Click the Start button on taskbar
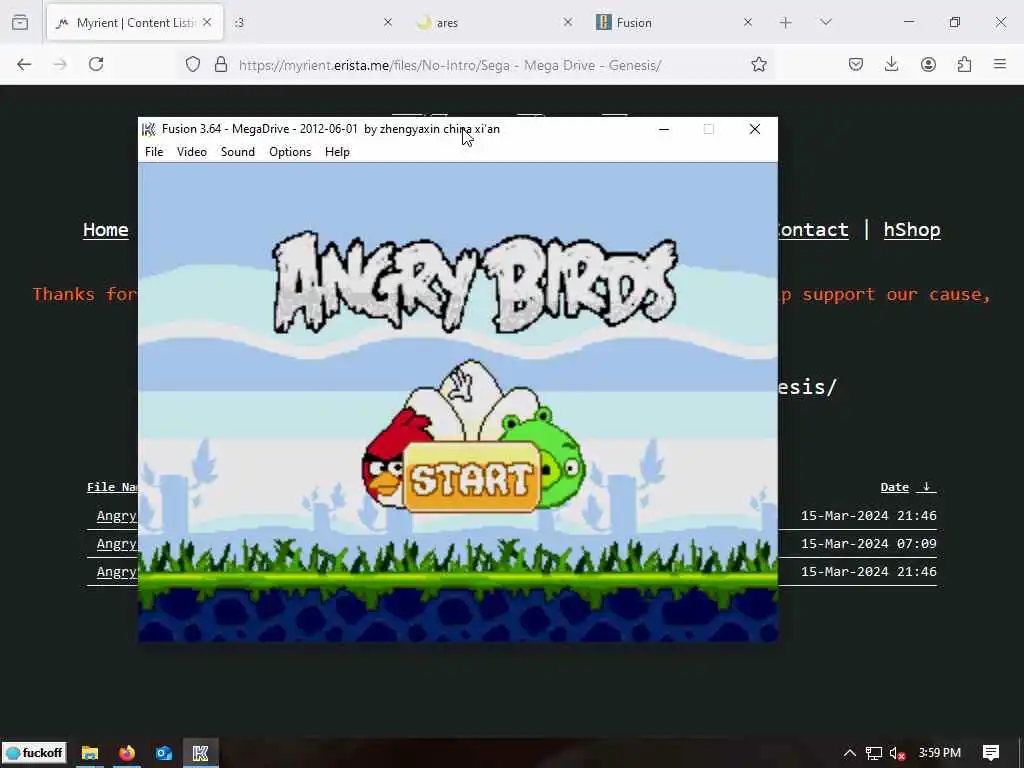The height and width of the screenshot is (768, 1024). (35, 753)
